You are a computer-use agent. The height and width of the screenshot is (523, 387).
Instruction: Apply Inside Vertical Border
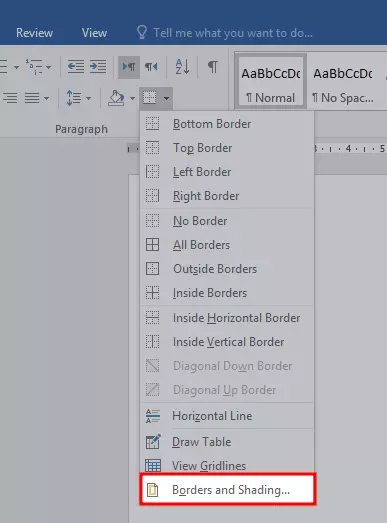[x=227, y=342]
